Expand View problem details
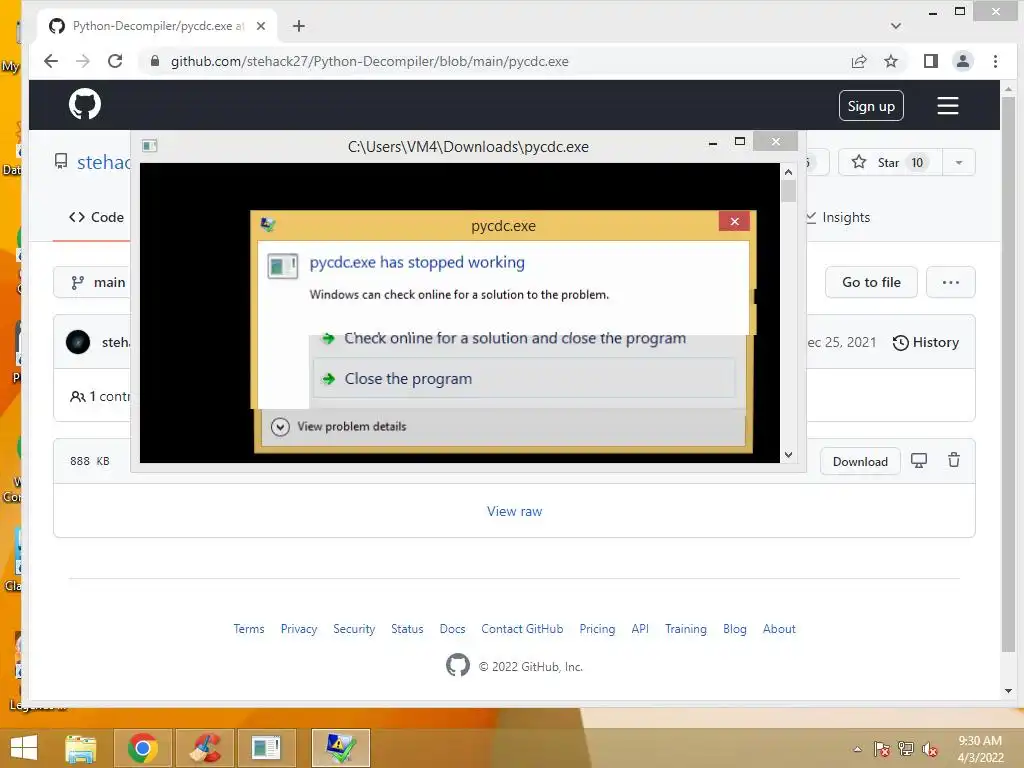Screen dimensions: 1024x768 pos(338,426)
